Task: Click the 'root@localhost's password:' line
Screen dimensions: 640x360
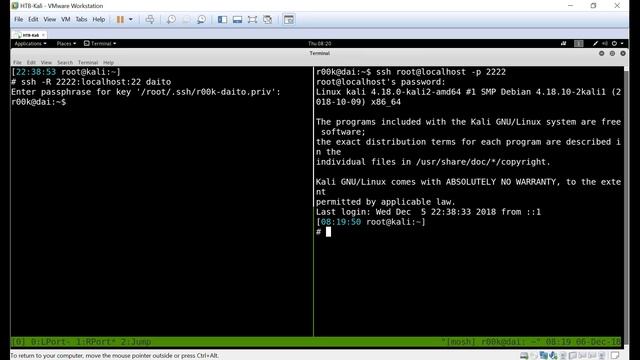Action: tap(380, 82)
